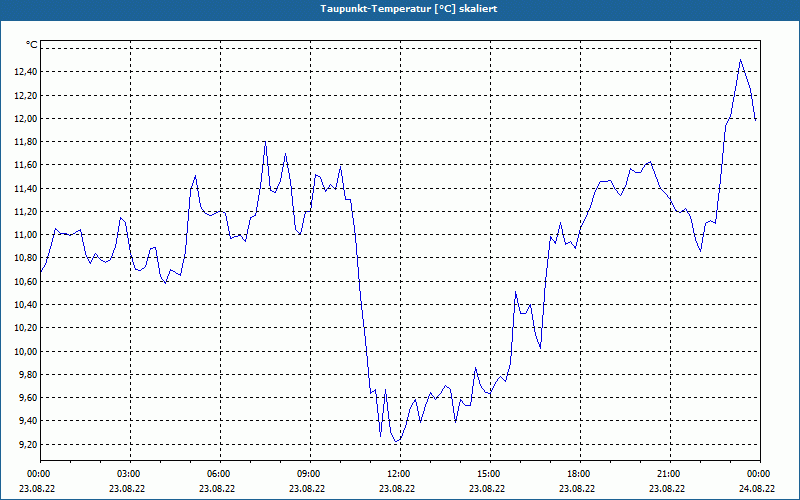This screenshot has height=500, width=800.
Task: Click the 23.08.22 date under 12:00
Action: 397,488
